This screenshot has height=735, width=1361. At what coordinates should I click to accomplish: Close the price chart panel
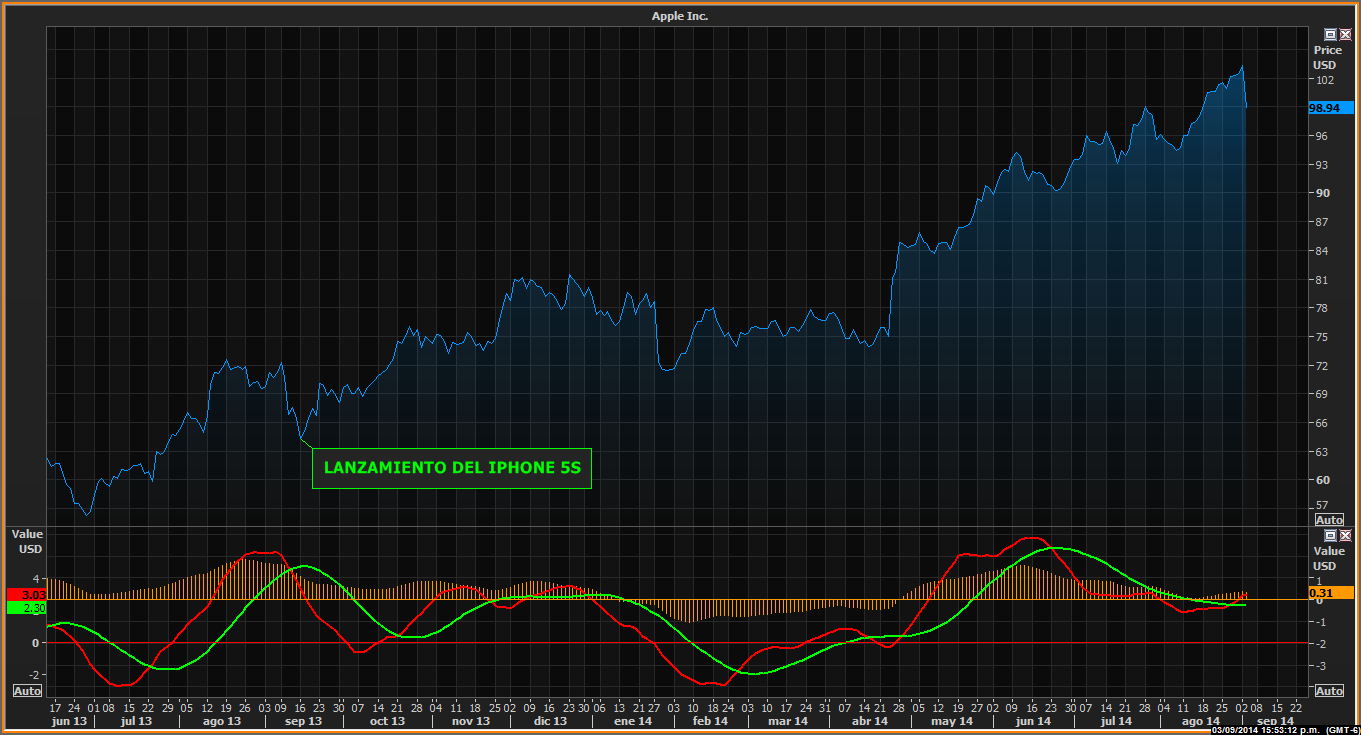coord(1345,34)
